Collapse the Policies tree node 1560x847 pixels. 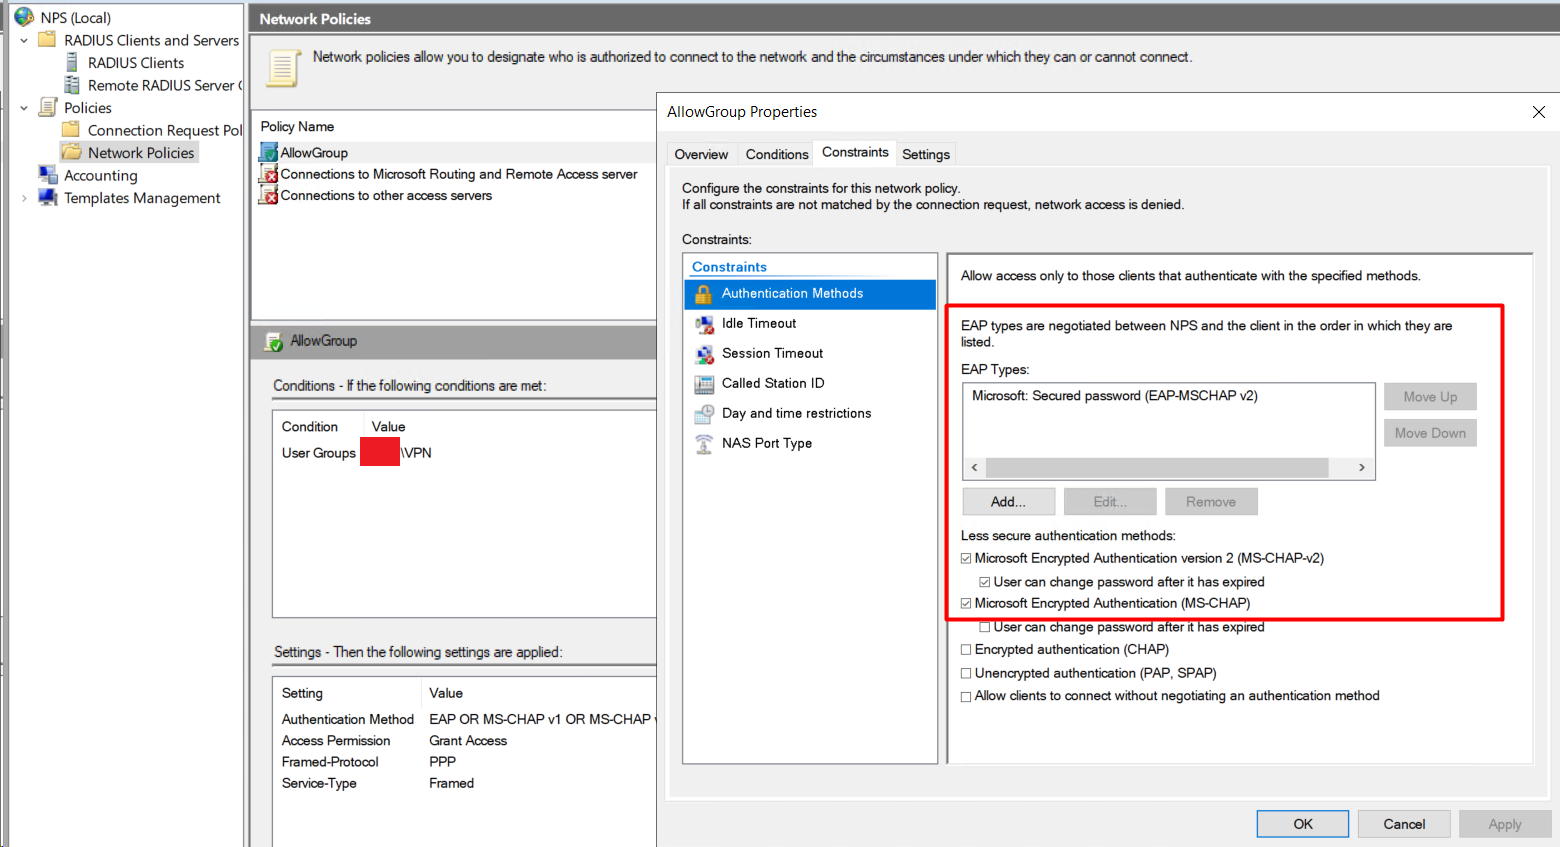23,107
